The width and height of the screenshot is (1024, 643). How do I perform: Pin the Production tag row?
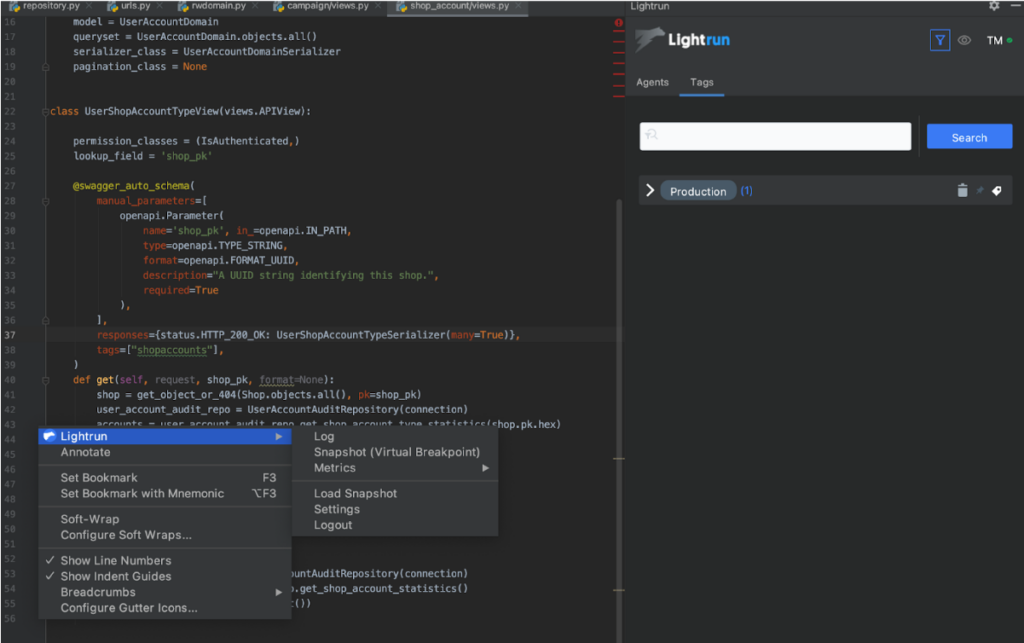point(979,190)
